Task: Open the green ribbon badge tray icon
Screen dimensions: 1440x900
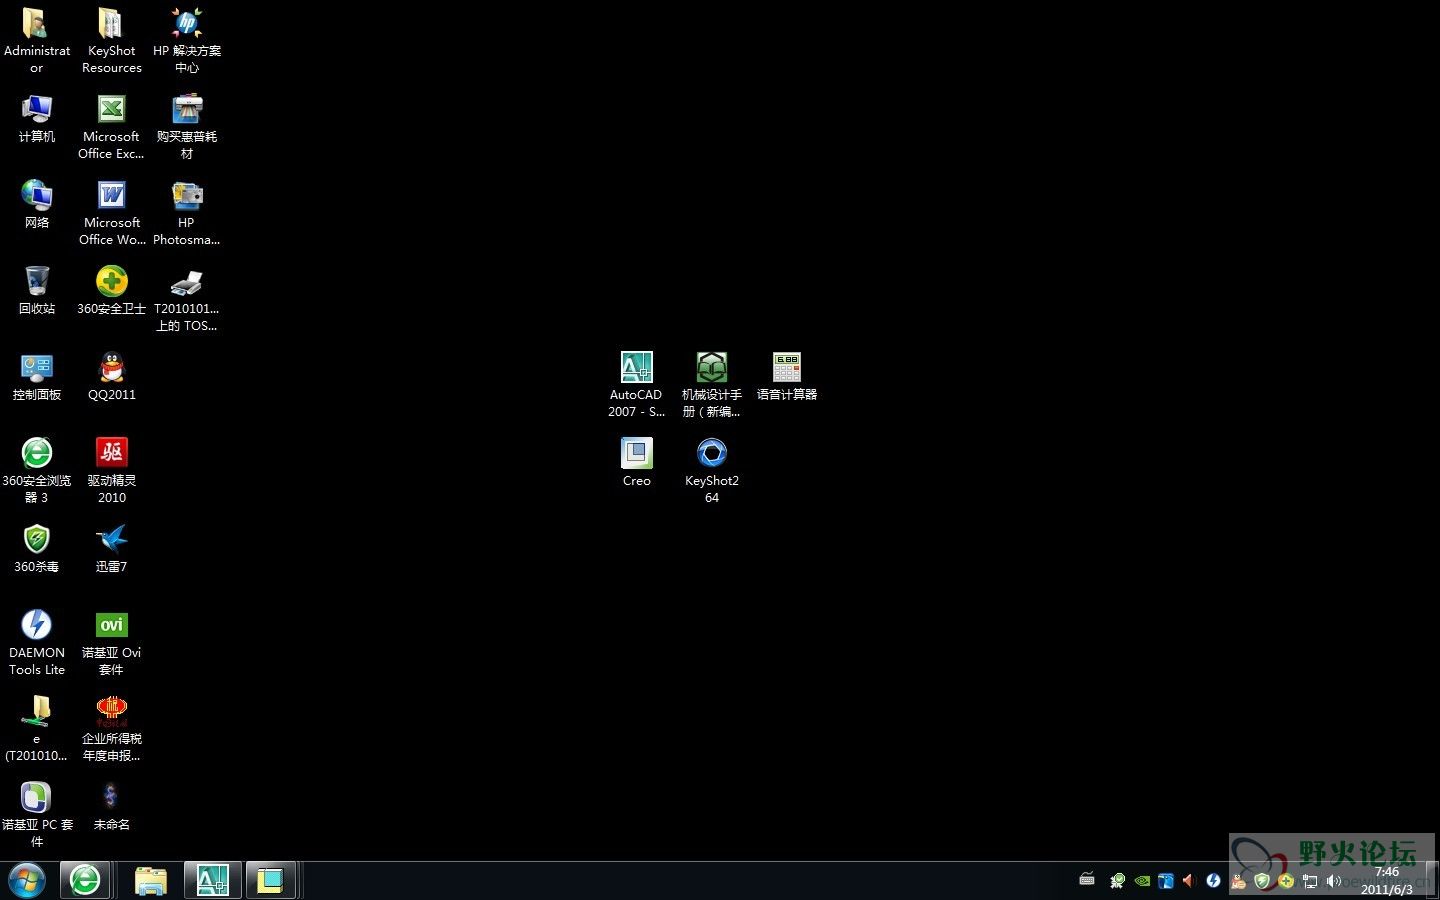Action: (x=1117, y=881)
